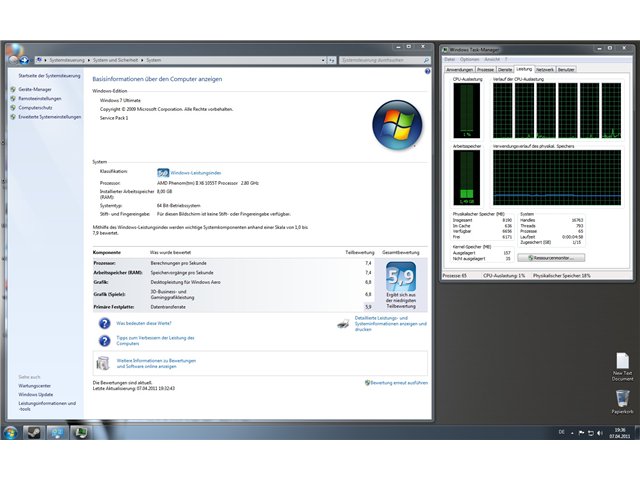Show hidden tray icons arrow

pos(572,433)
